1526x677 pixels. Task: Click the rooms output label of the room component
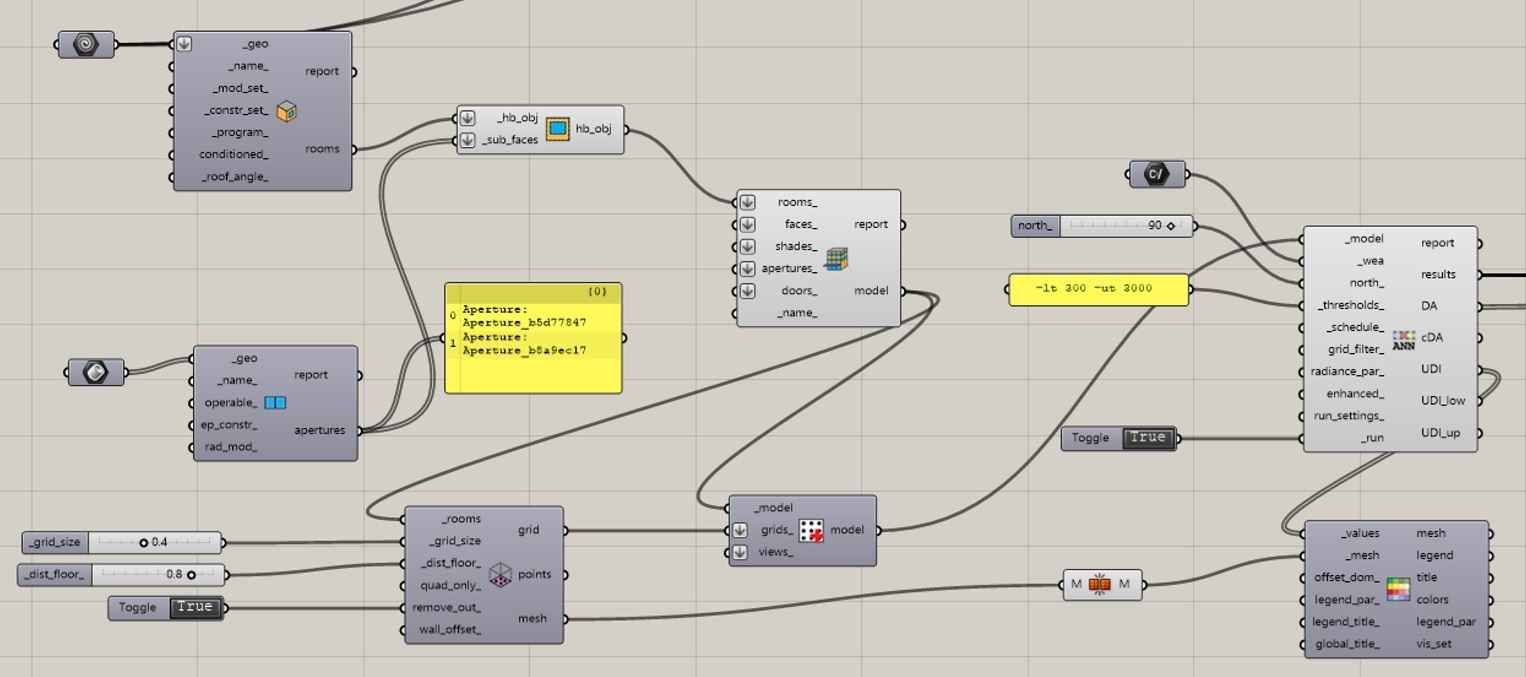point(322,149)
